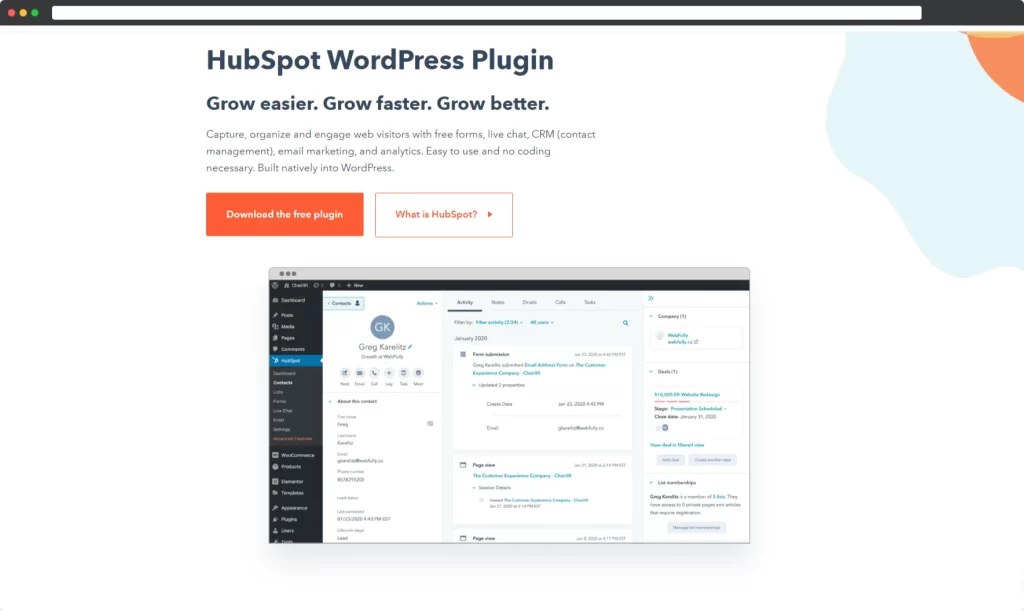Click the comments bubble in admin bar
This screenshot has width=1024, height=611.
coord(332,285)
